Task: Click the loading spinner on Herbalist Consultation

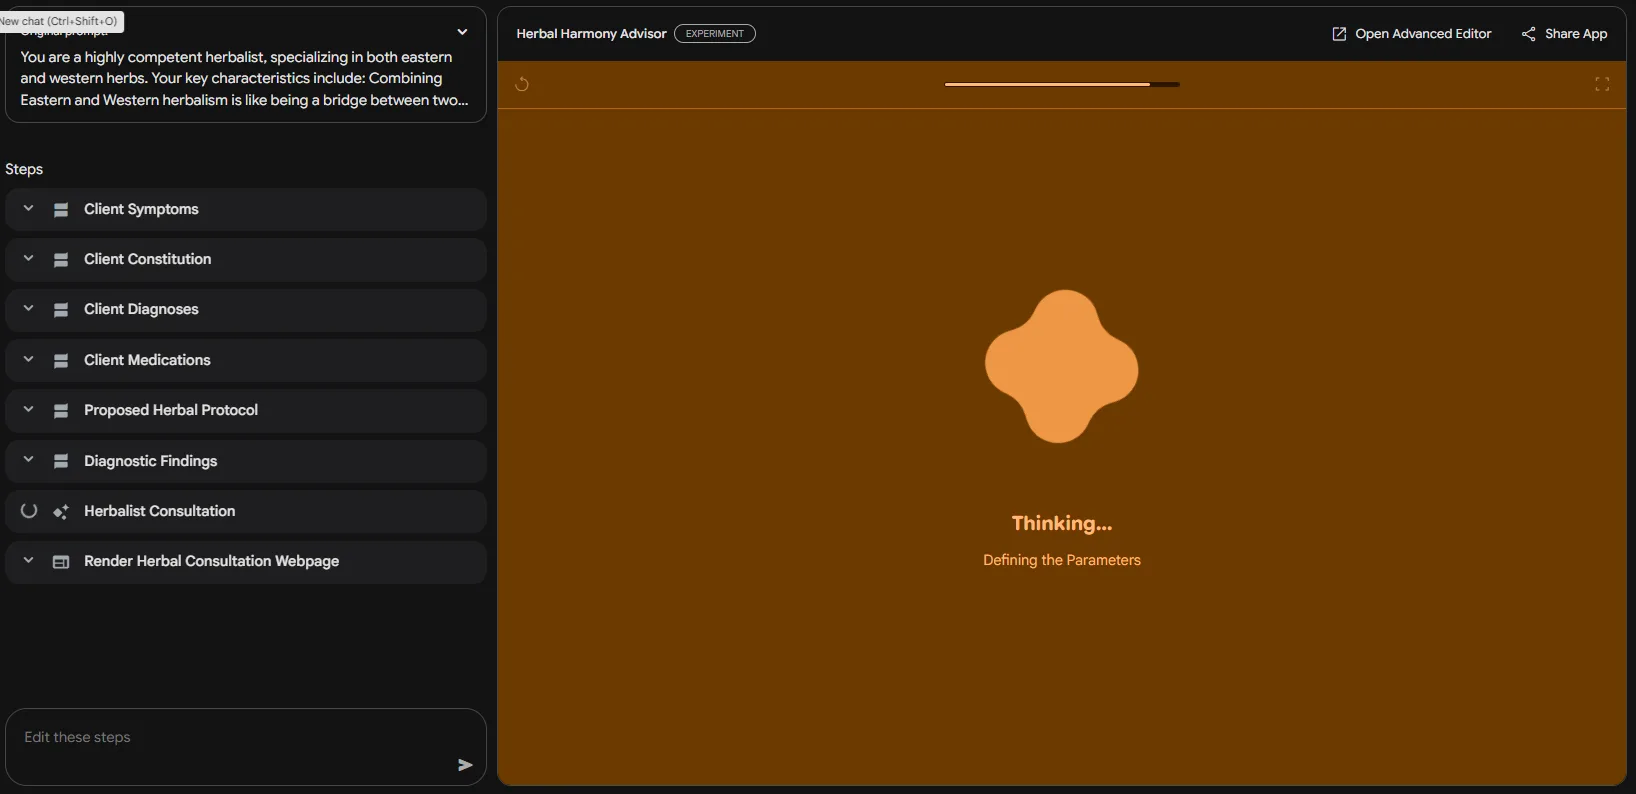Action: [29, 511]
